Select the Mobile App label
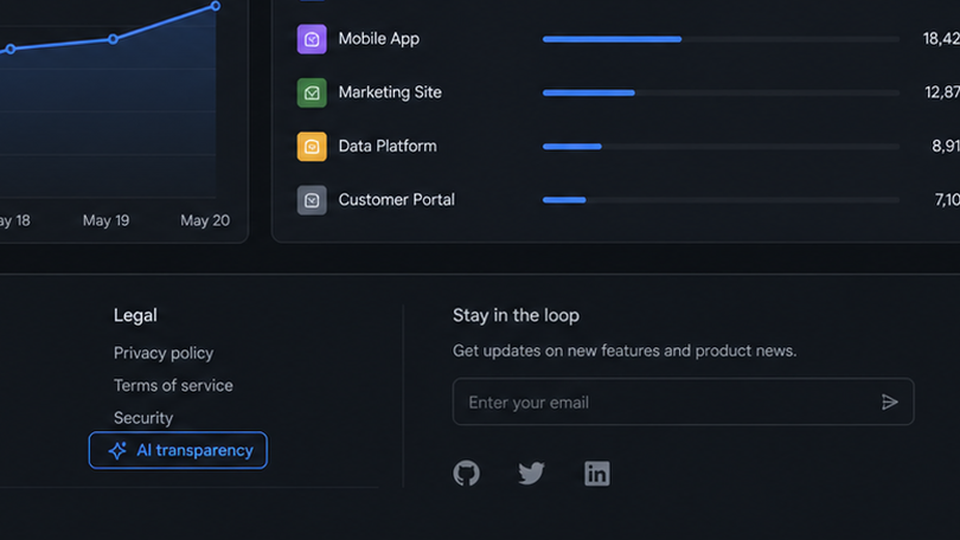This screenshot has height=540, width=960. click(379, 39)
